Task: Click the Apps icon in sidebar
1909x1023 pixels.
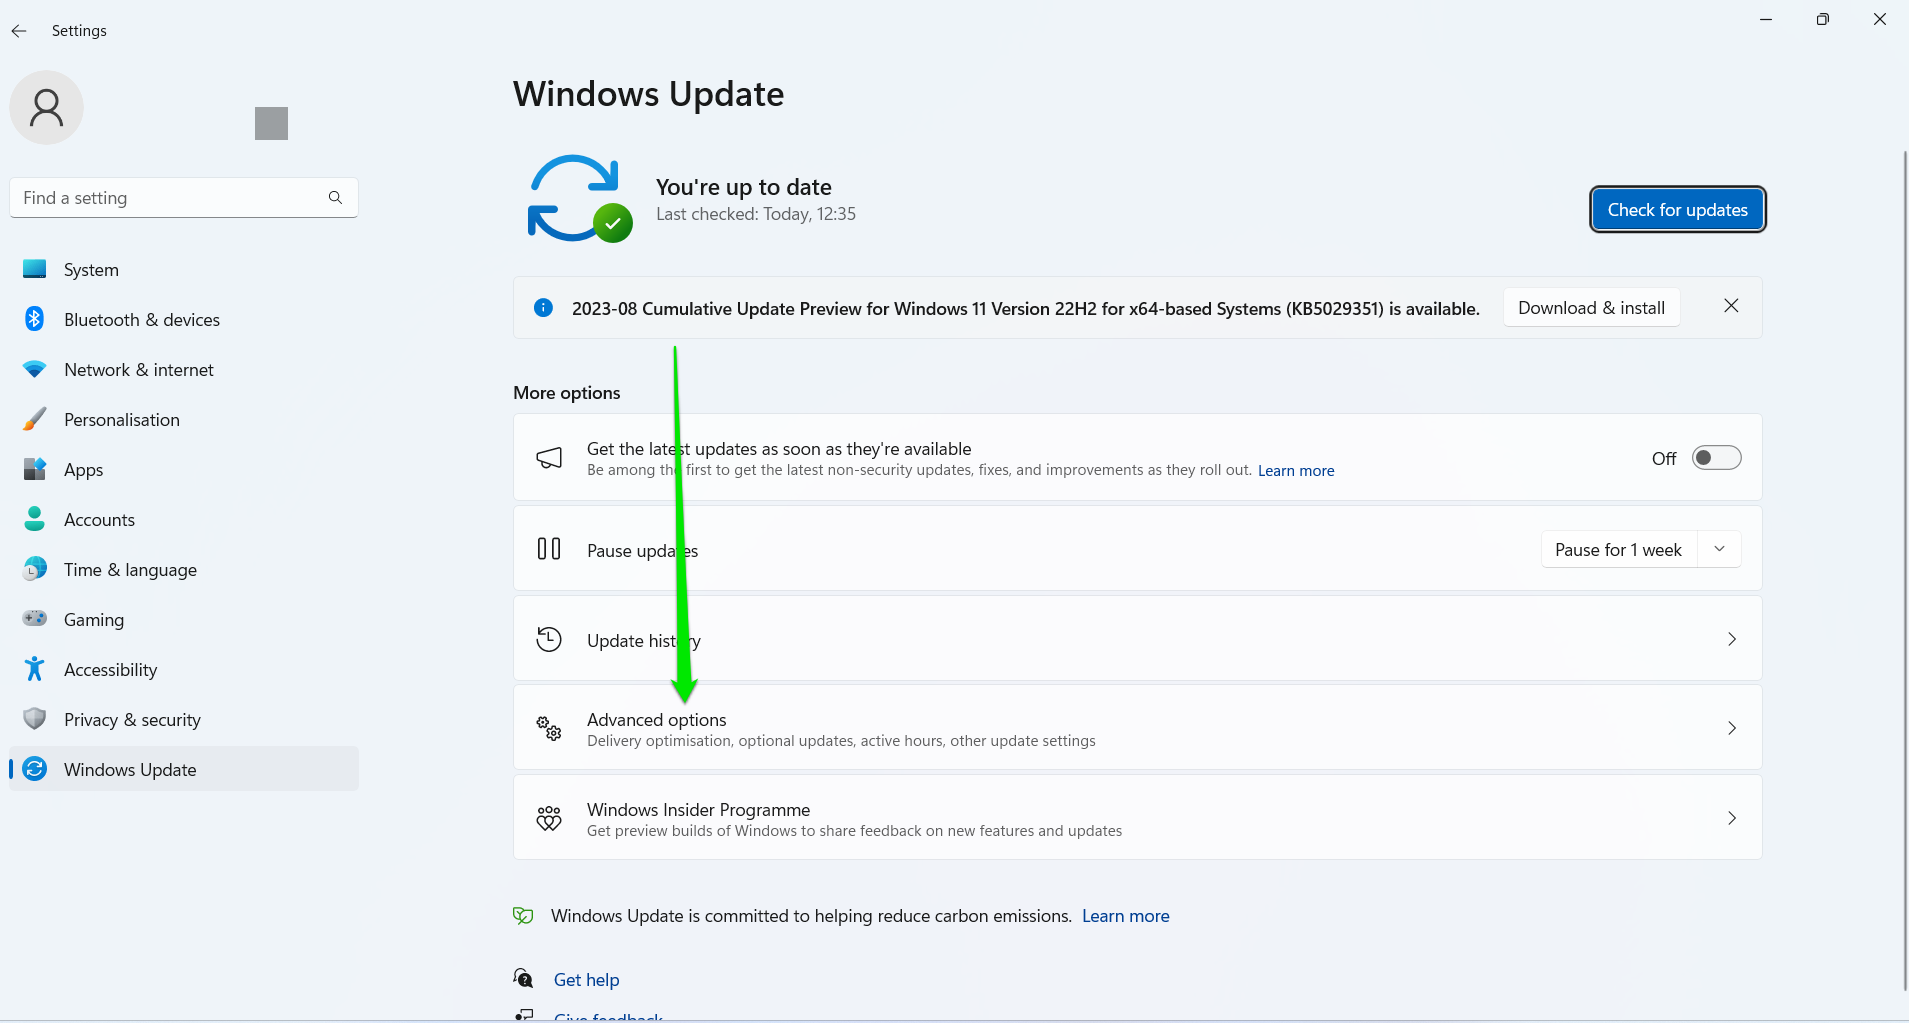Action: tap(35, 469)
